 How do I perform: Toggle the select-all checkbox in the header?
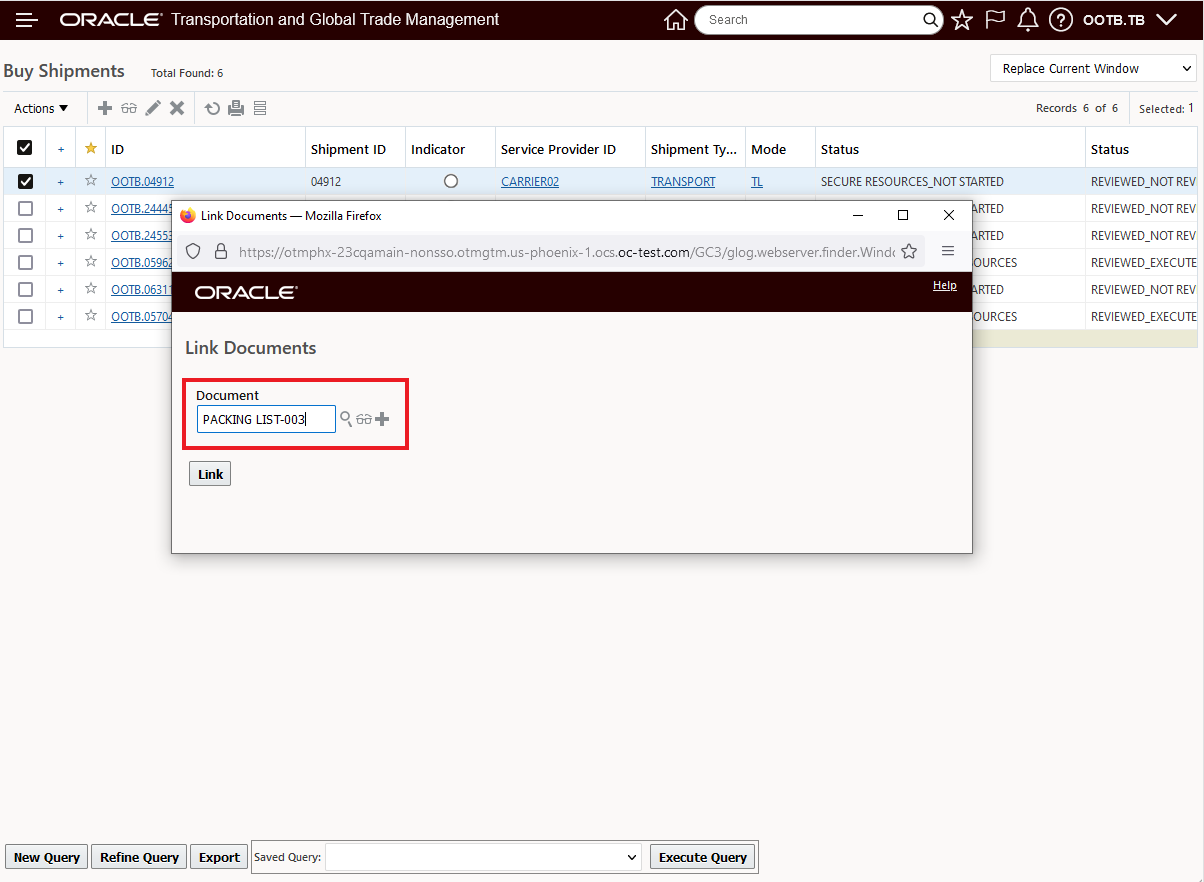[x=25, y=148]
